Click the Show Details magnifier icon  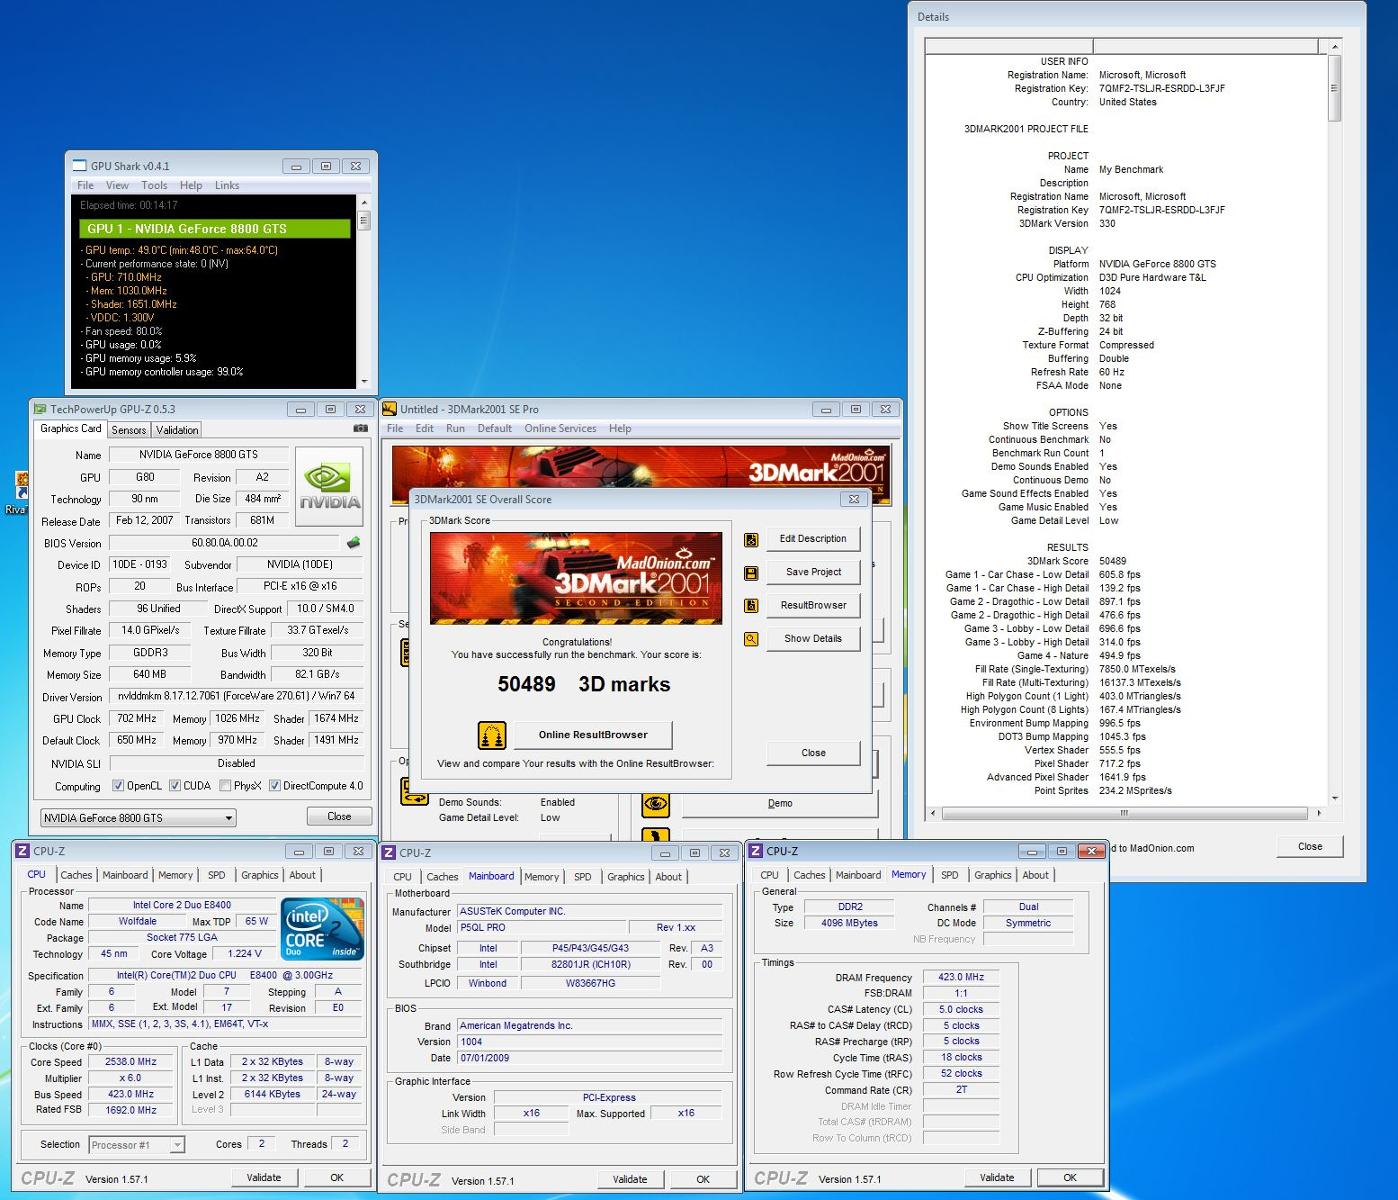(751, 639)
